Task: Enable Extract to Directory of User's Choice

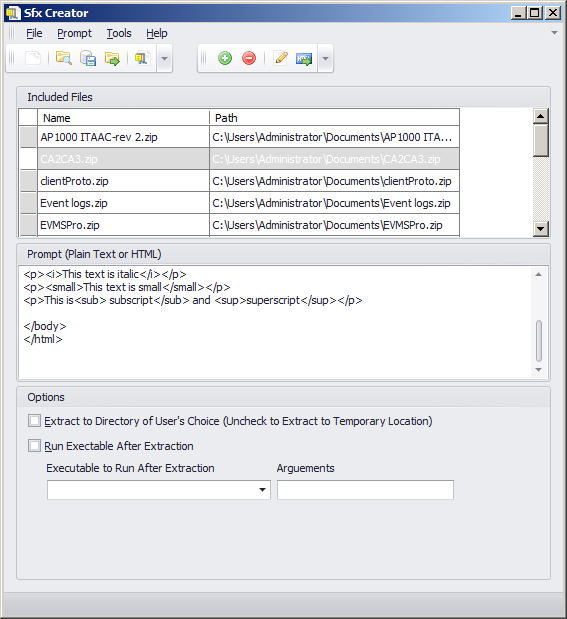Action: (x=34, y=421)
